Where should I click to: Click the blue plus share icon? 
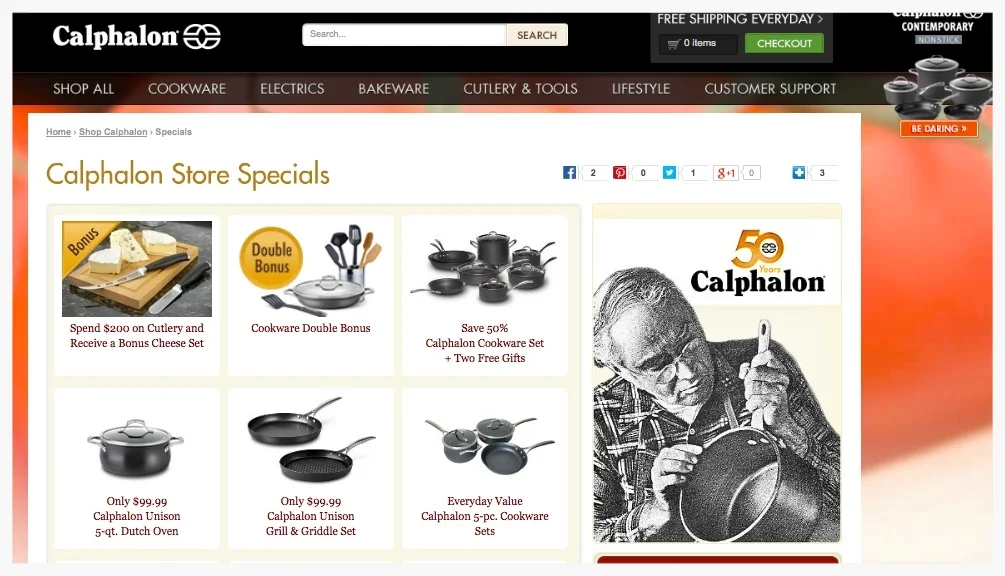coord(799,172)
